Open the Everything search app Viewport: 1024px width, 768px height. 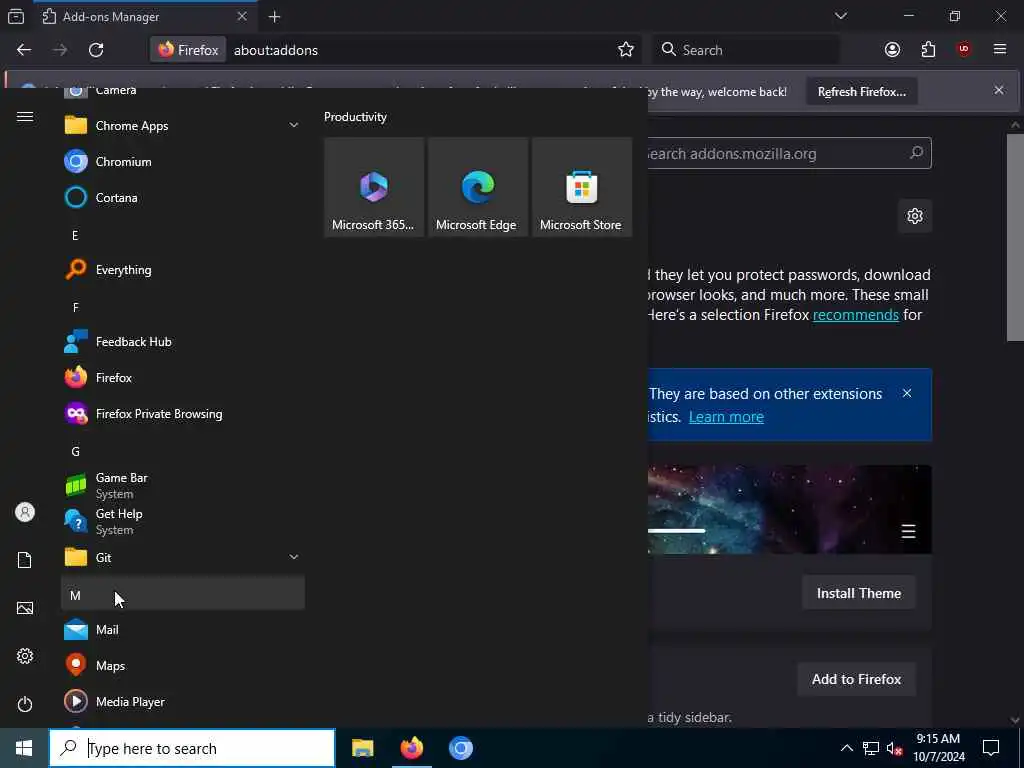tap(183, 270)
